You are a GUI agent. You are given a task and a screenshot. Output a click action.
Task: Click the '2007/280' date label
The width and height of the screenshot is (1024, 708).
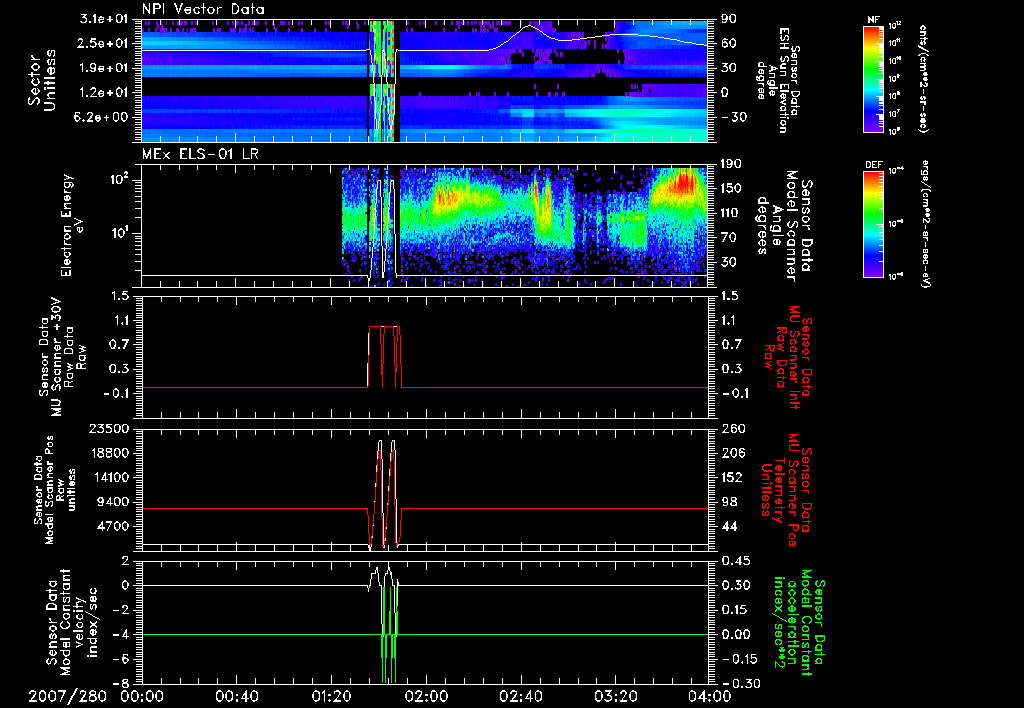click(67, 696)
